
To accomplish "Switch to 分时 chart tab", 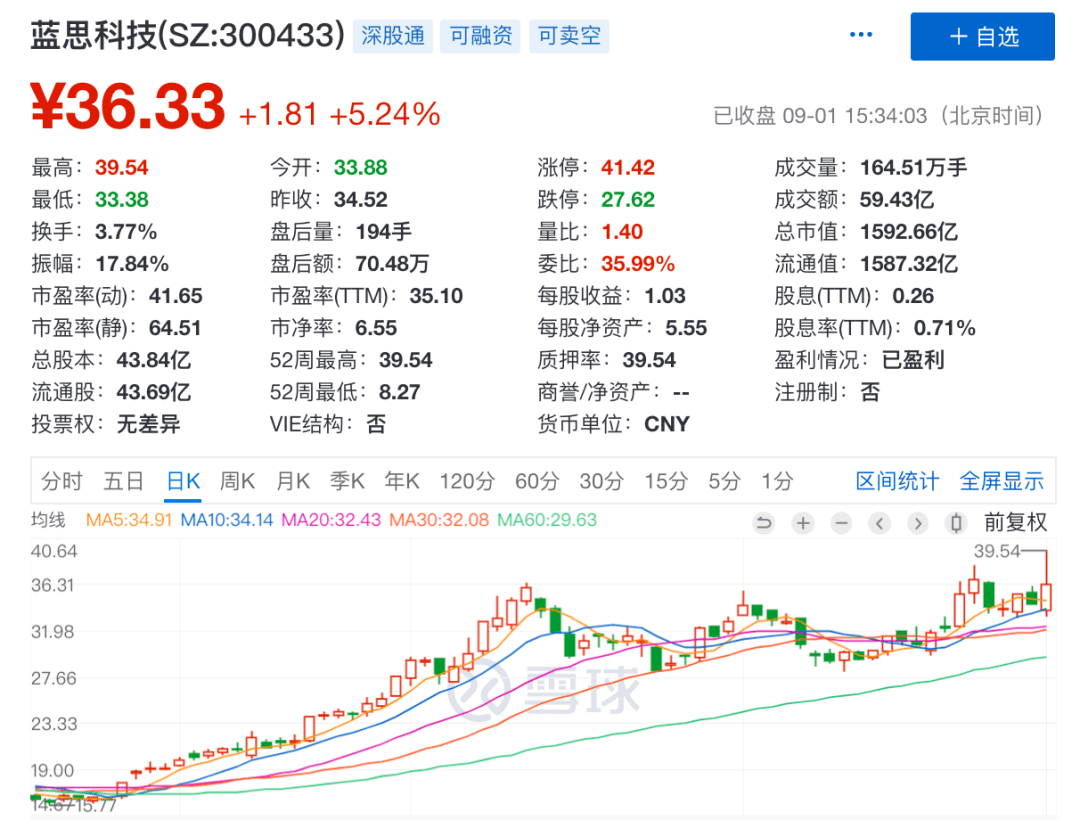I will coord(62,481).
